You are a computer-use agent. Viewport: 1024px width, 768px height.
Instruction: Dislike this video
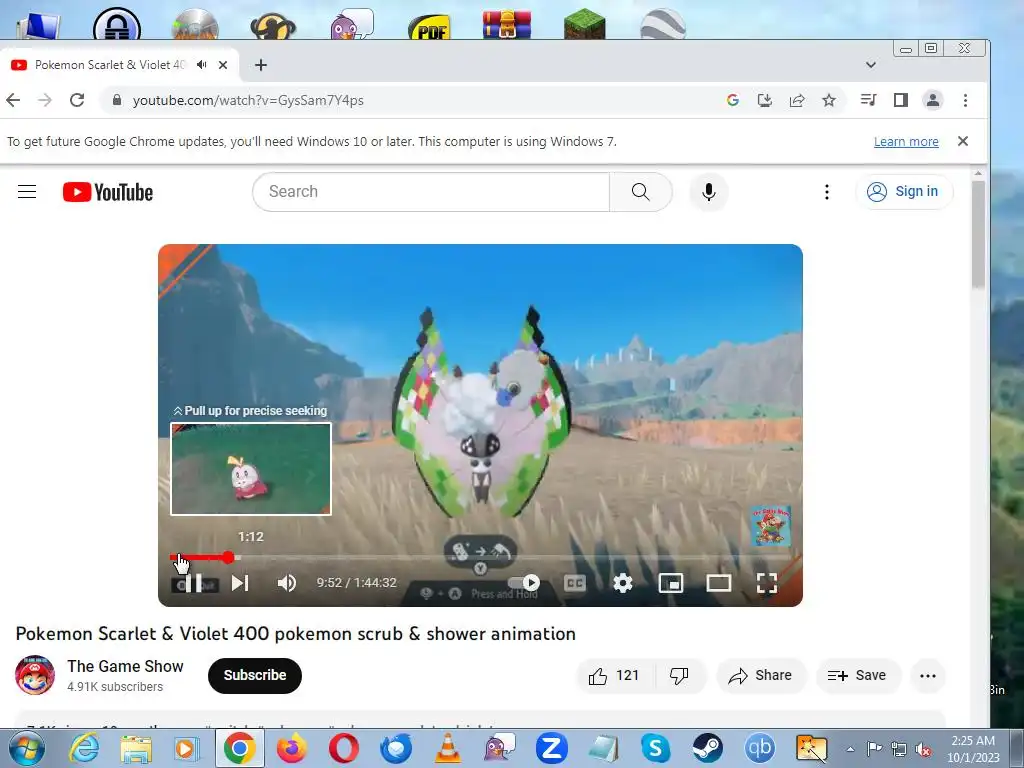point(679,675)
